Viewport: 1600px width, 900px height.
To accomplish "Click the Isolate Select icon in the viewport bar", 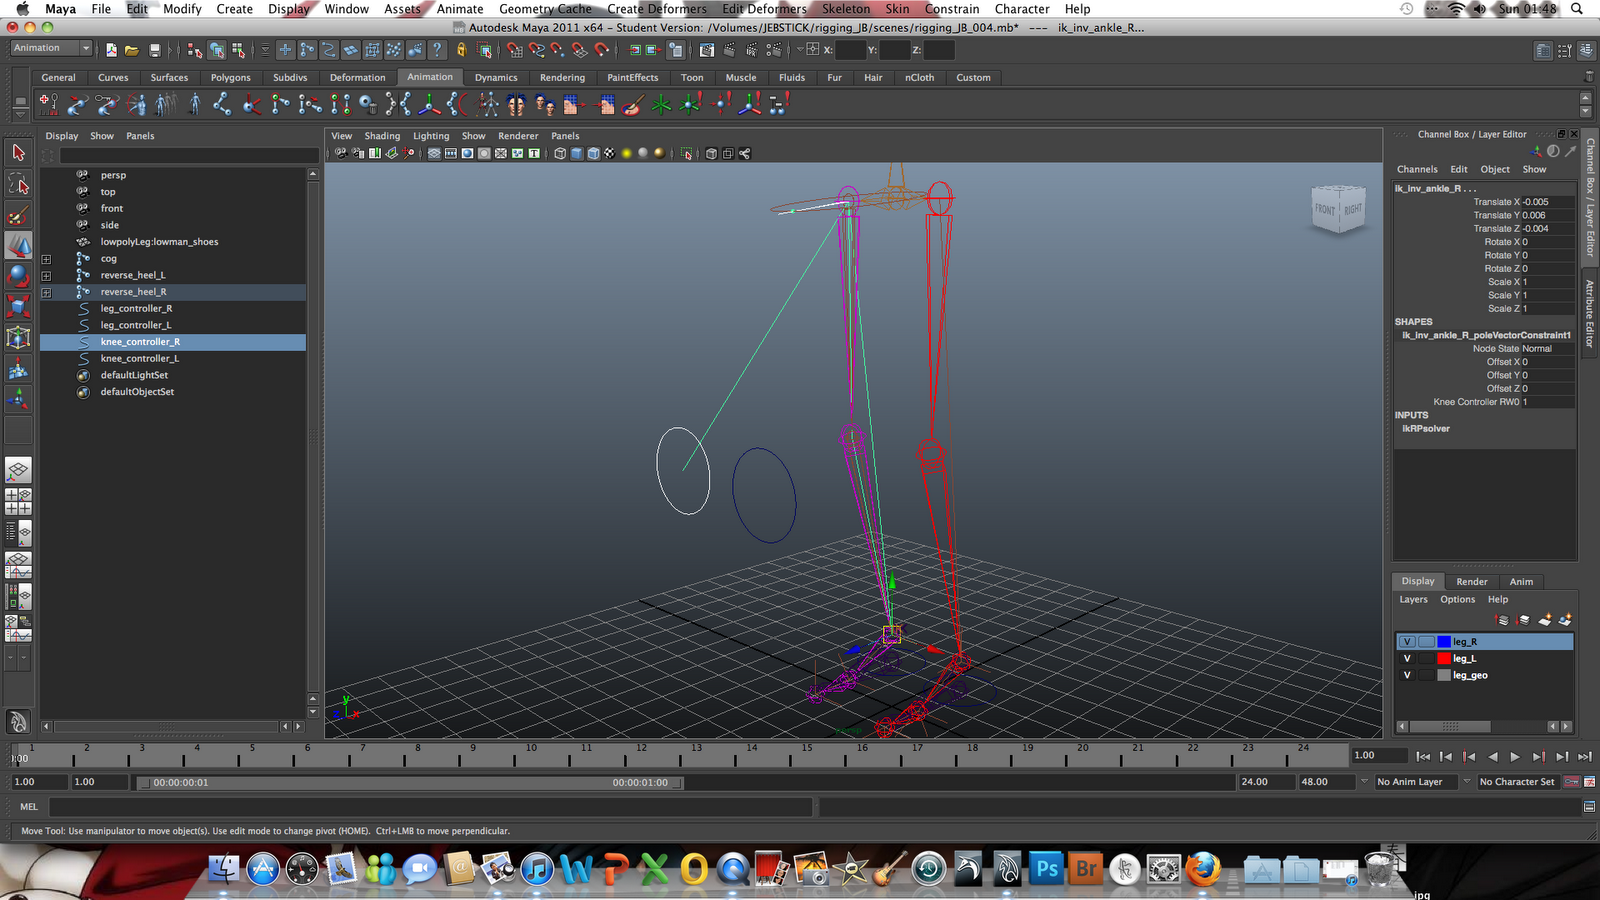I will click(686, 153).
